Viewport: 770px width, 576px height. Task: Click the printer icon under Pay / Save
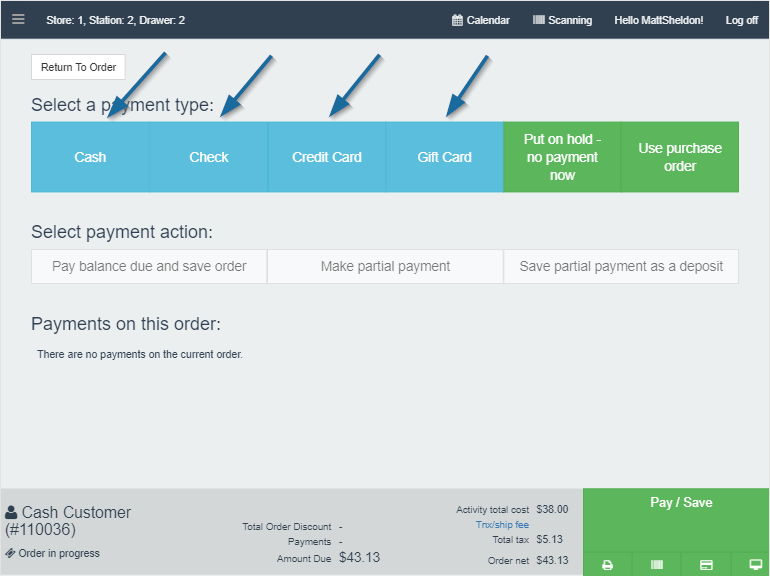pos(607,565)
